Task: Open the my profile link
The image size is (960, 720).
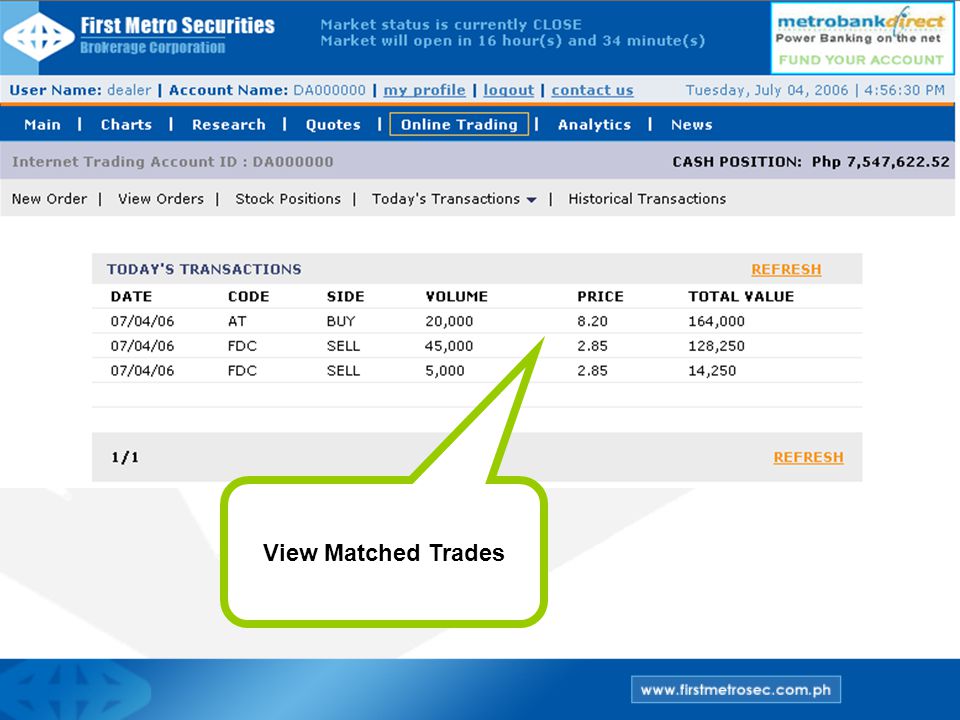Action: (424, 90)
